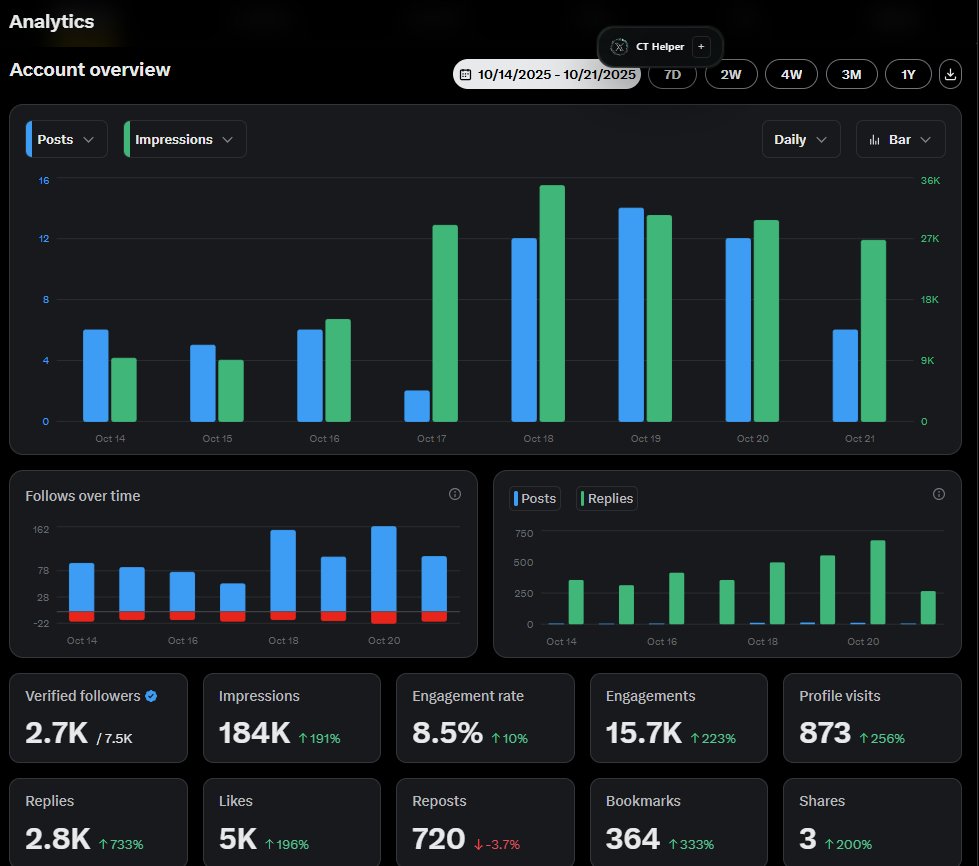Toggle the Replies series visibility
979x866 pixels.
click(x=606, y=498)
